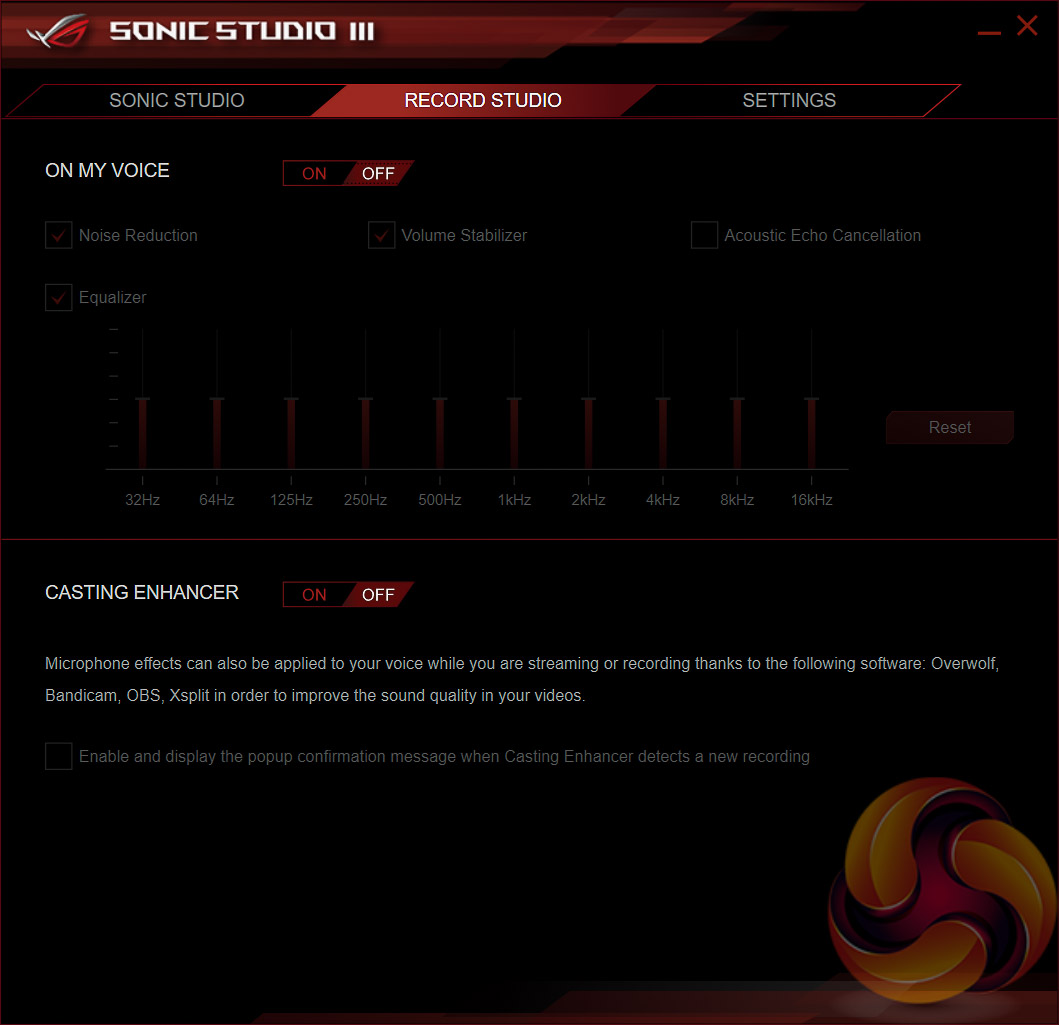This screenshot has width=1059, height=1025.
Task: Set On My Voice to OFF
Action: [x=378, y=174]
